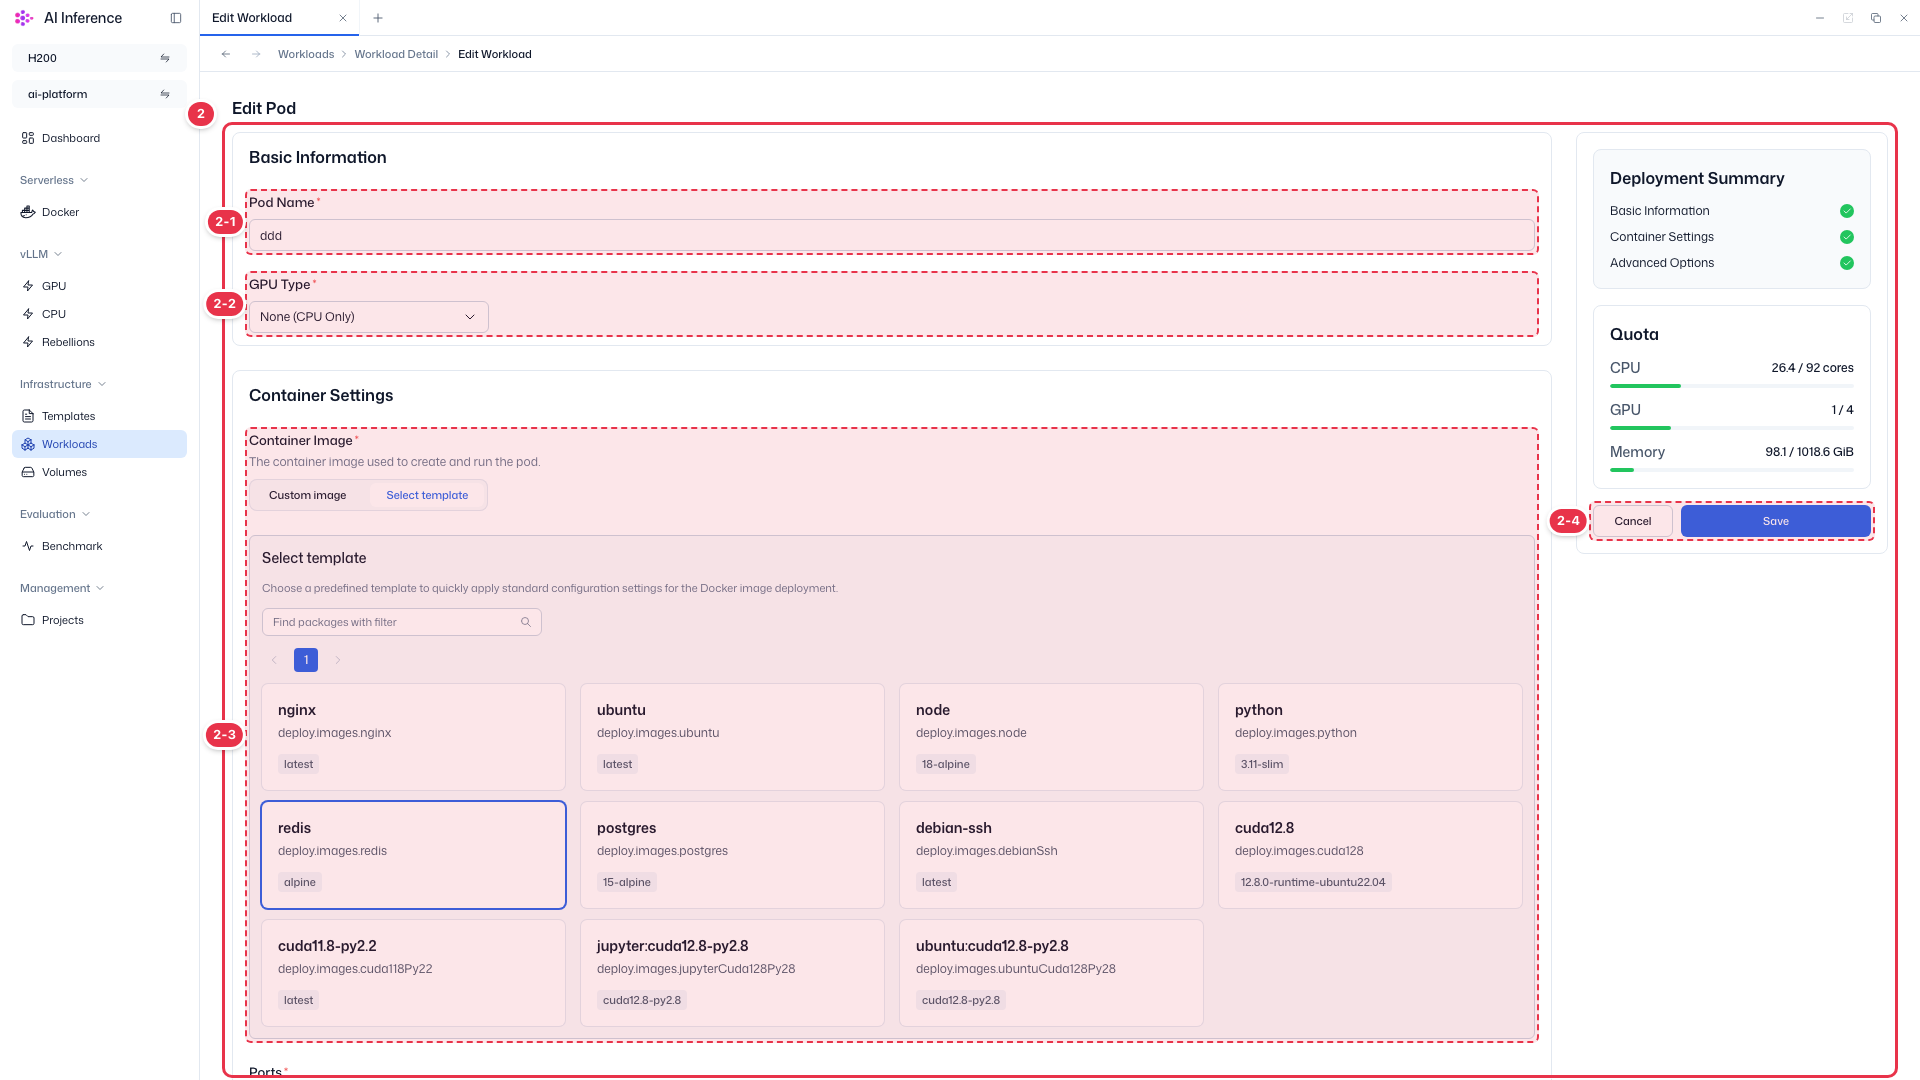Open vLLM GPU page
This screenshot has height=1080, width=1920.
(x=99, y=286)
